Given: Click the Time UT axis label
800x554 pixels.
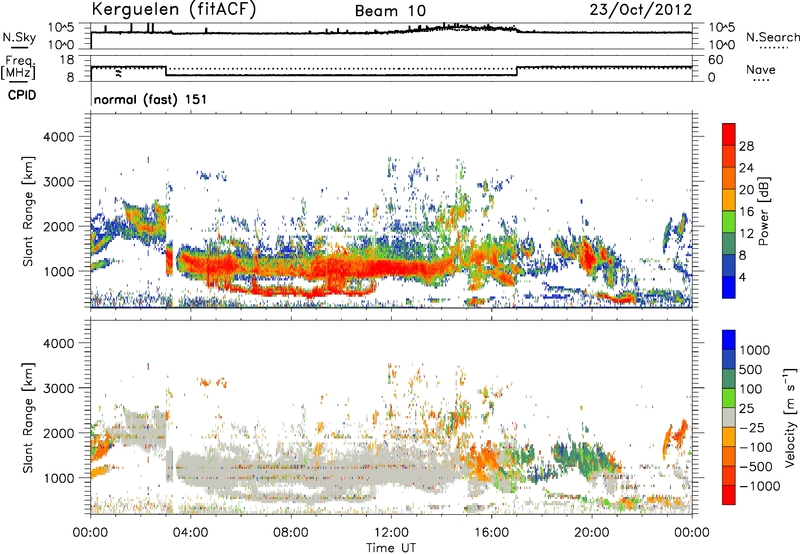Looking at the screenshot, I should pos(391,548).
